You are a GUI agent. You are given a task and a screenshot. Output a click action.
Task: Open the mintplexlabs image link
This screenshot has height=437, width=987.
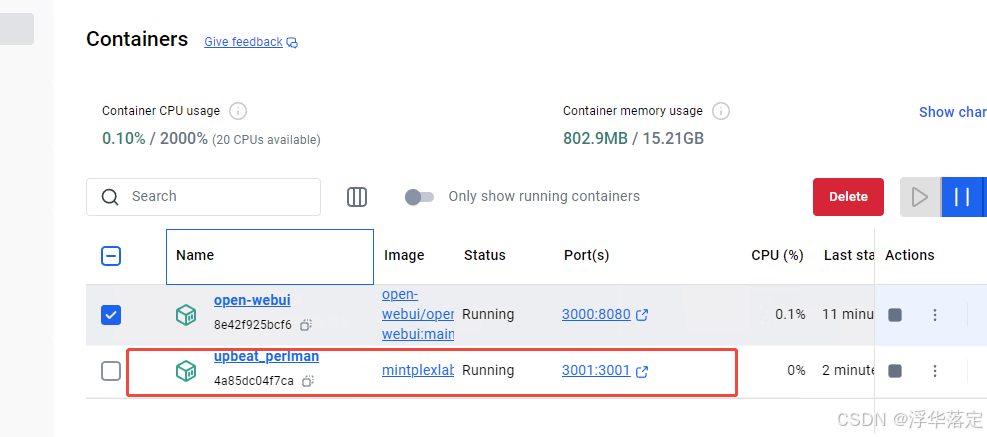click(418, 371)
